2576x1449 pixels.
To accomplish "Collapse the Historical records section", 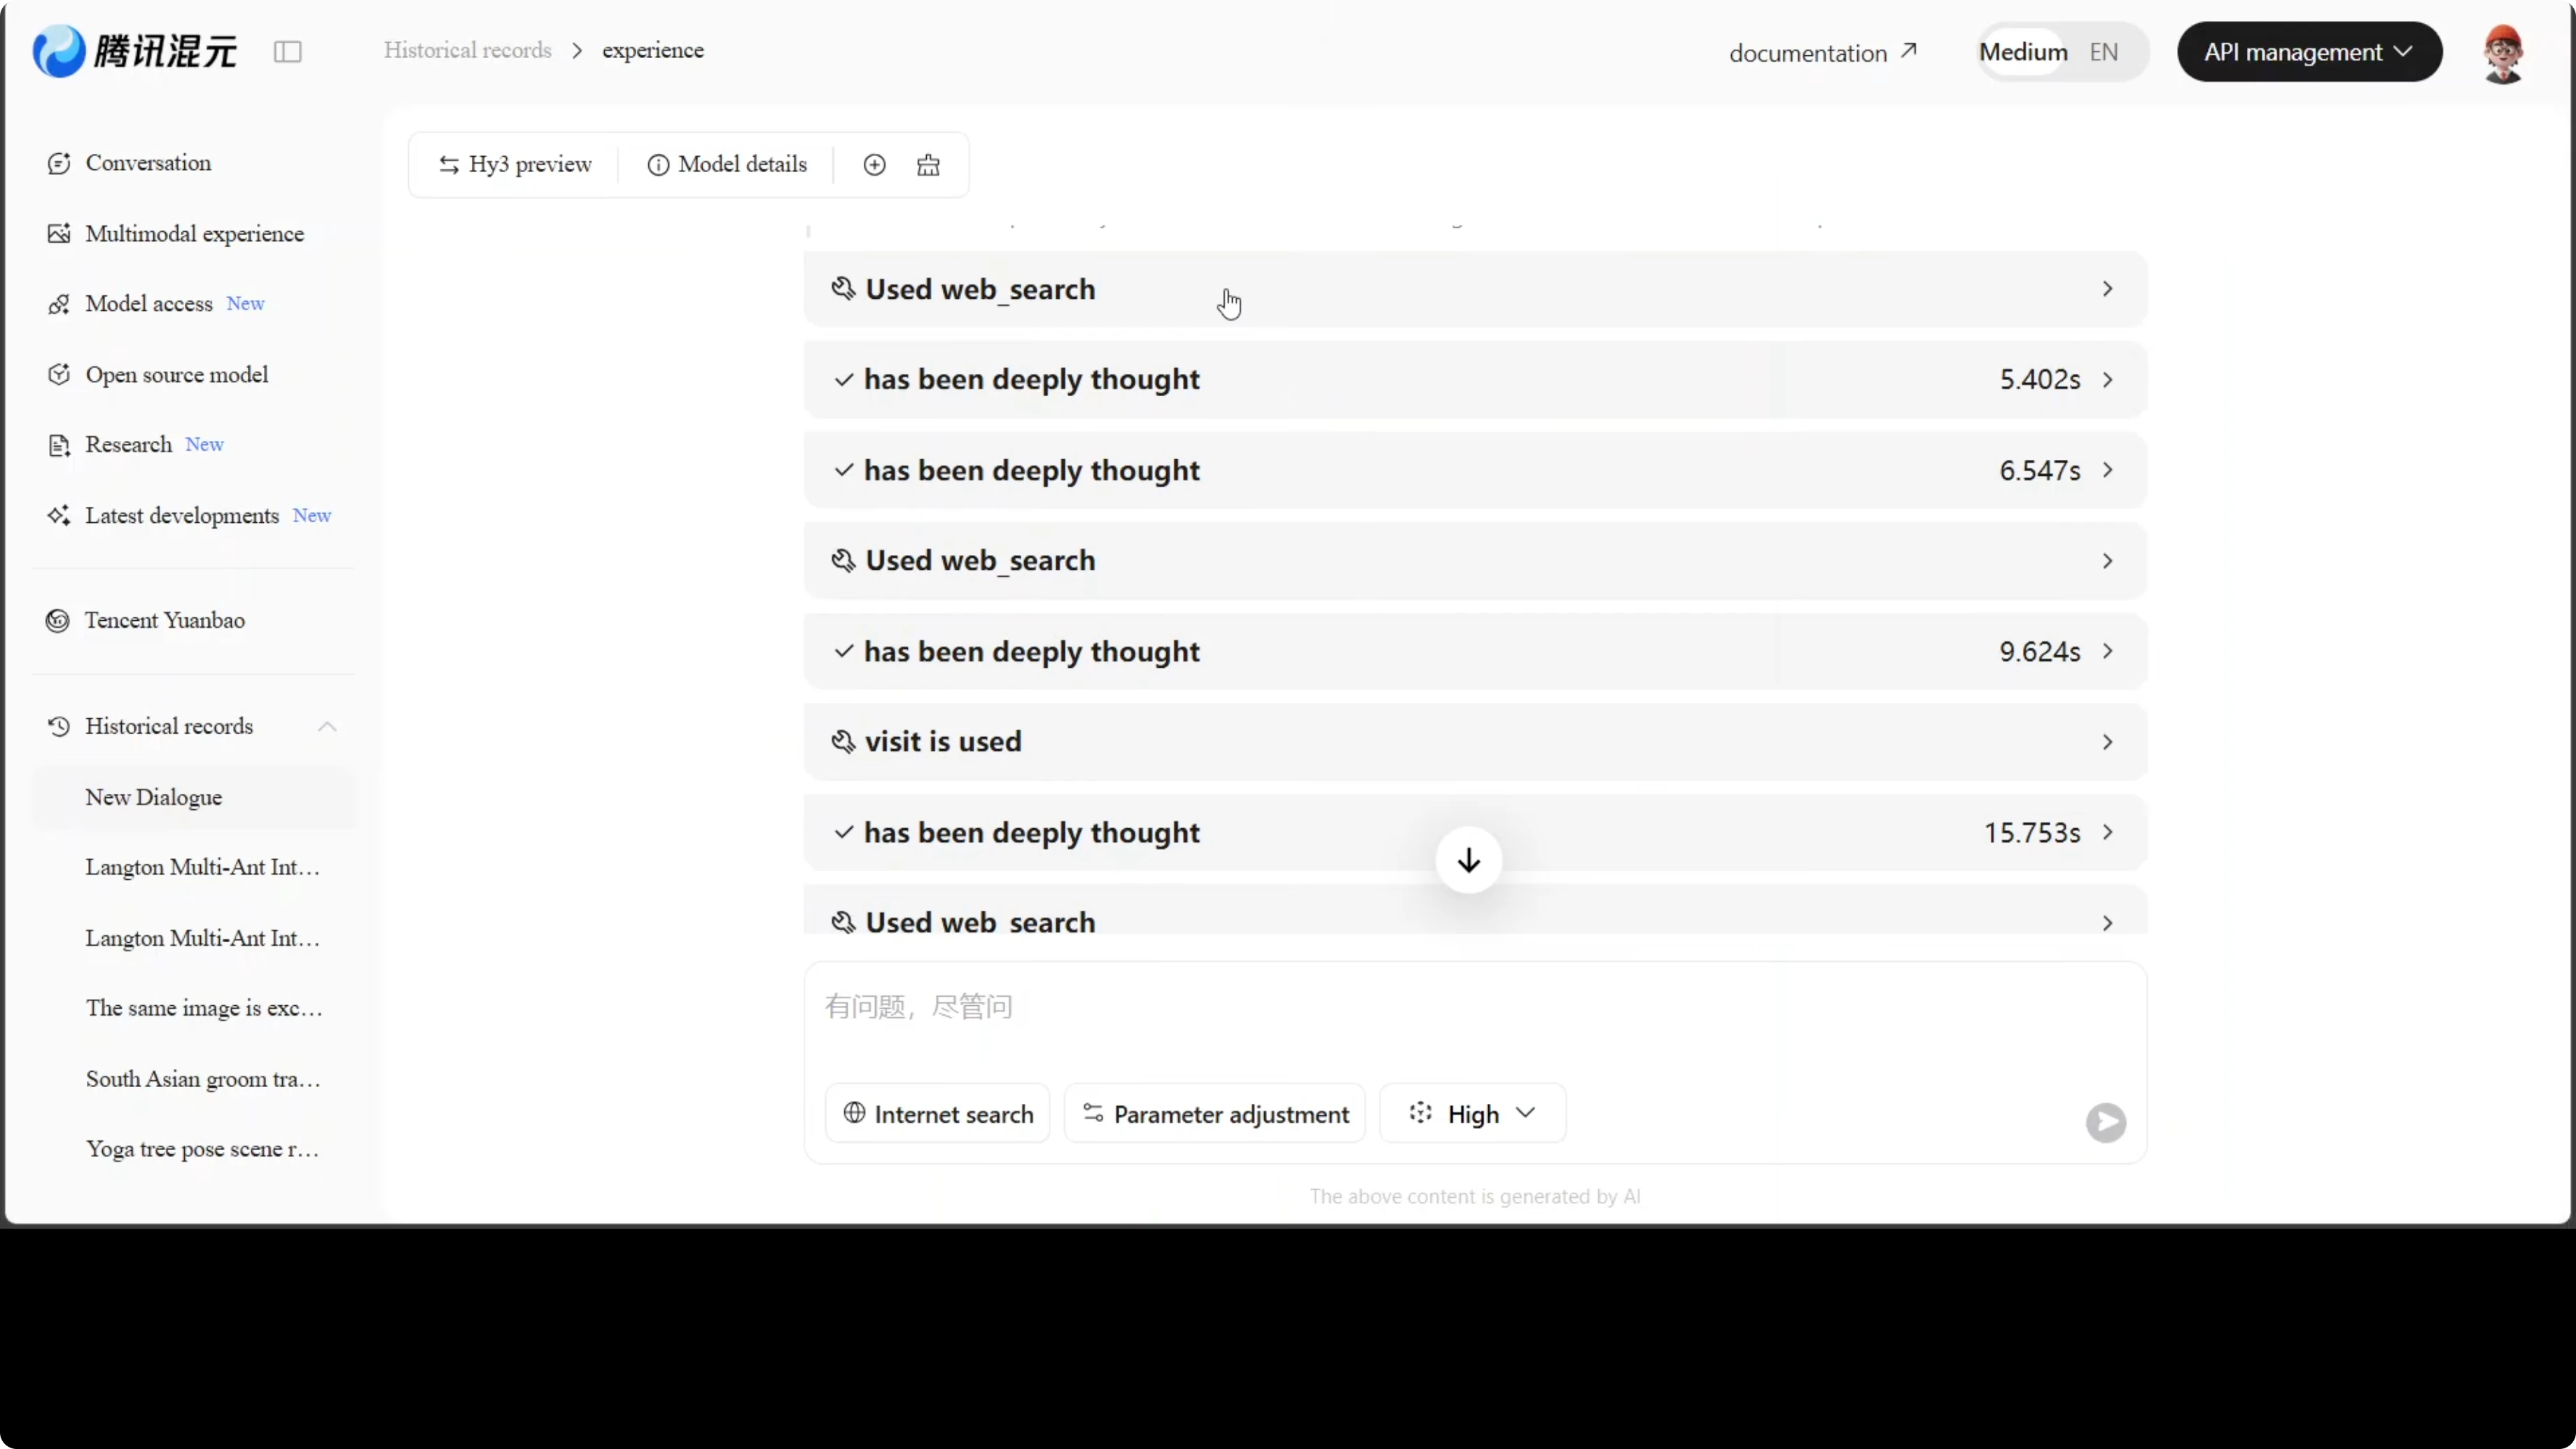I will point(327,727).
